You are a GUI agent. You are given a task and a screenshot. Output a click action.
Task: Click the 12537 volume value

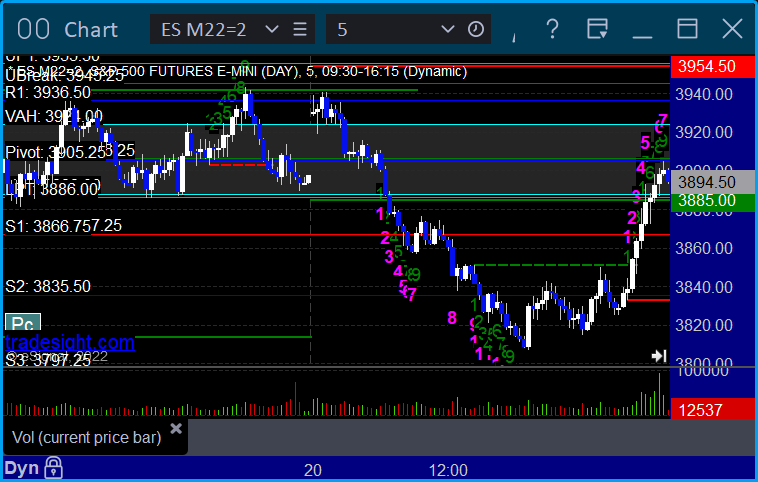(x=713, y=409)
